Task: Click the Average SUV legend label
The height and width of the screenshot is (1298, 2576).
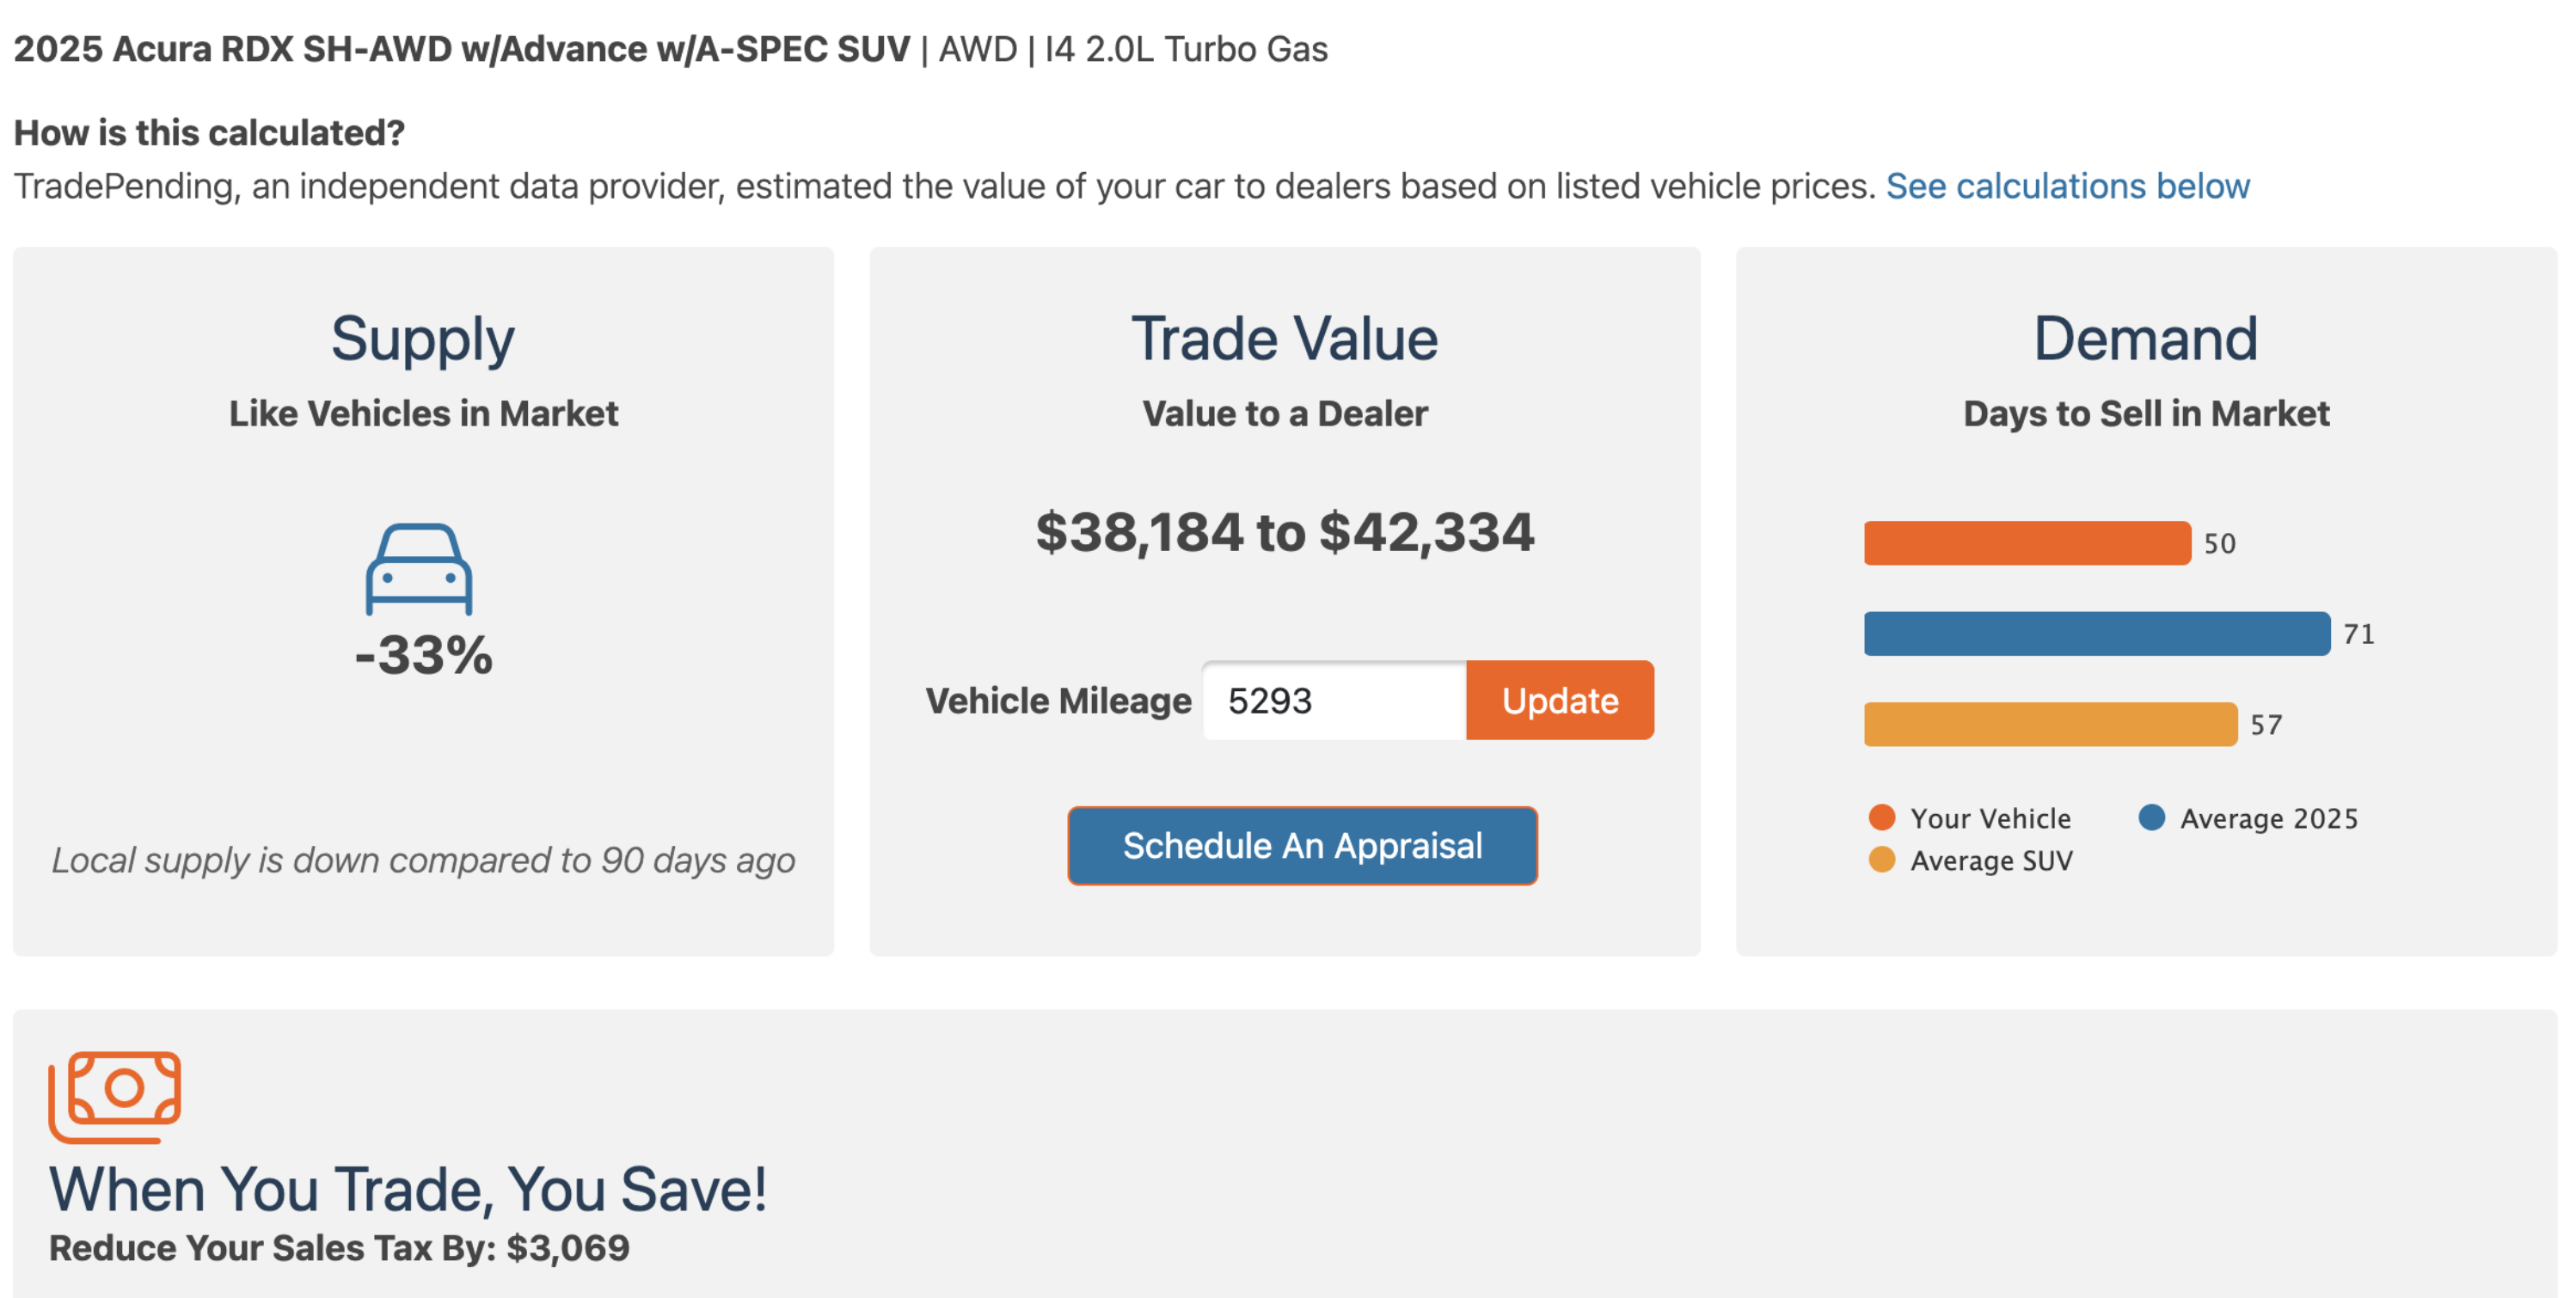Action: (x=1991, y=861)
